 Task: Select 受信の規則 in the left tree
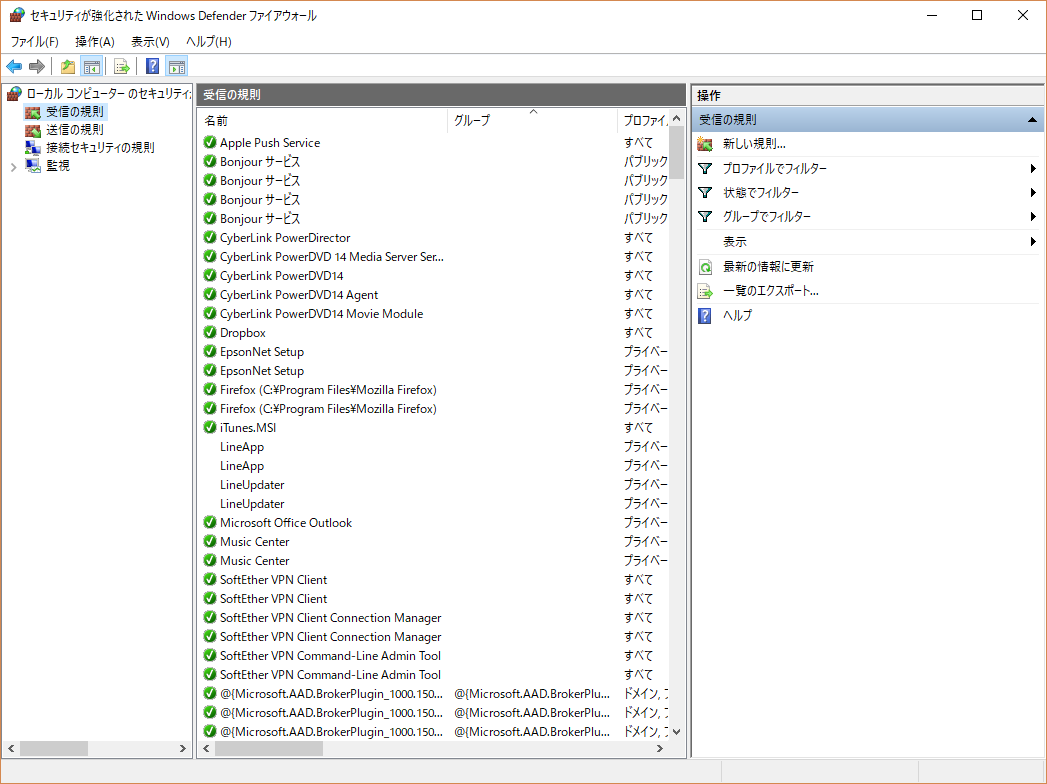coord(75,112)
